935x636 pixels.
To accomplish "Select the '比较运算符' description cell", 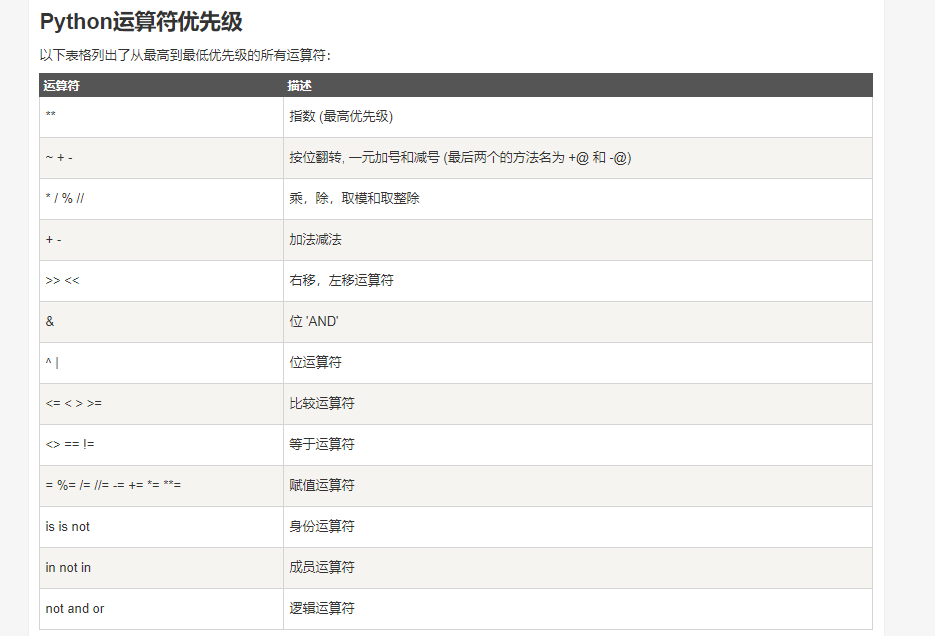I will point(578,404).
